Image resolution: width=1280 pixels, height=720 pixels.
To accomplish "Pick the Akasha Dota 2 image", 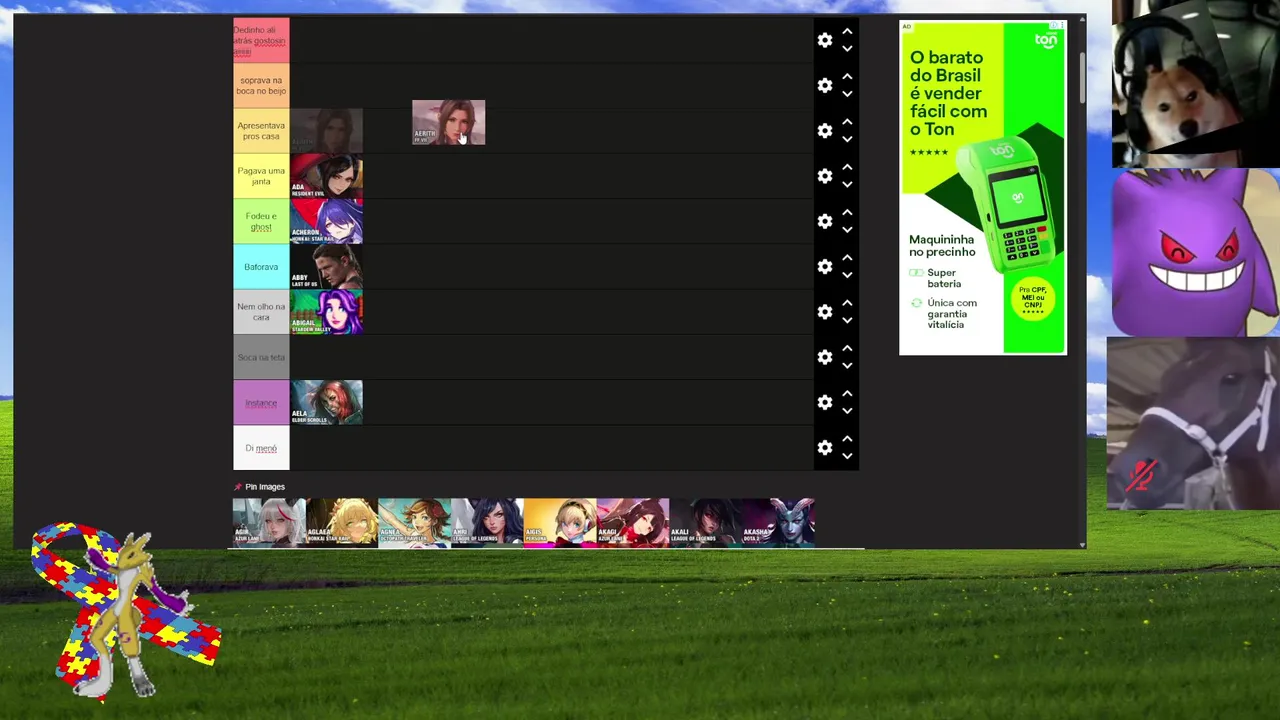I will coord(778,522).
